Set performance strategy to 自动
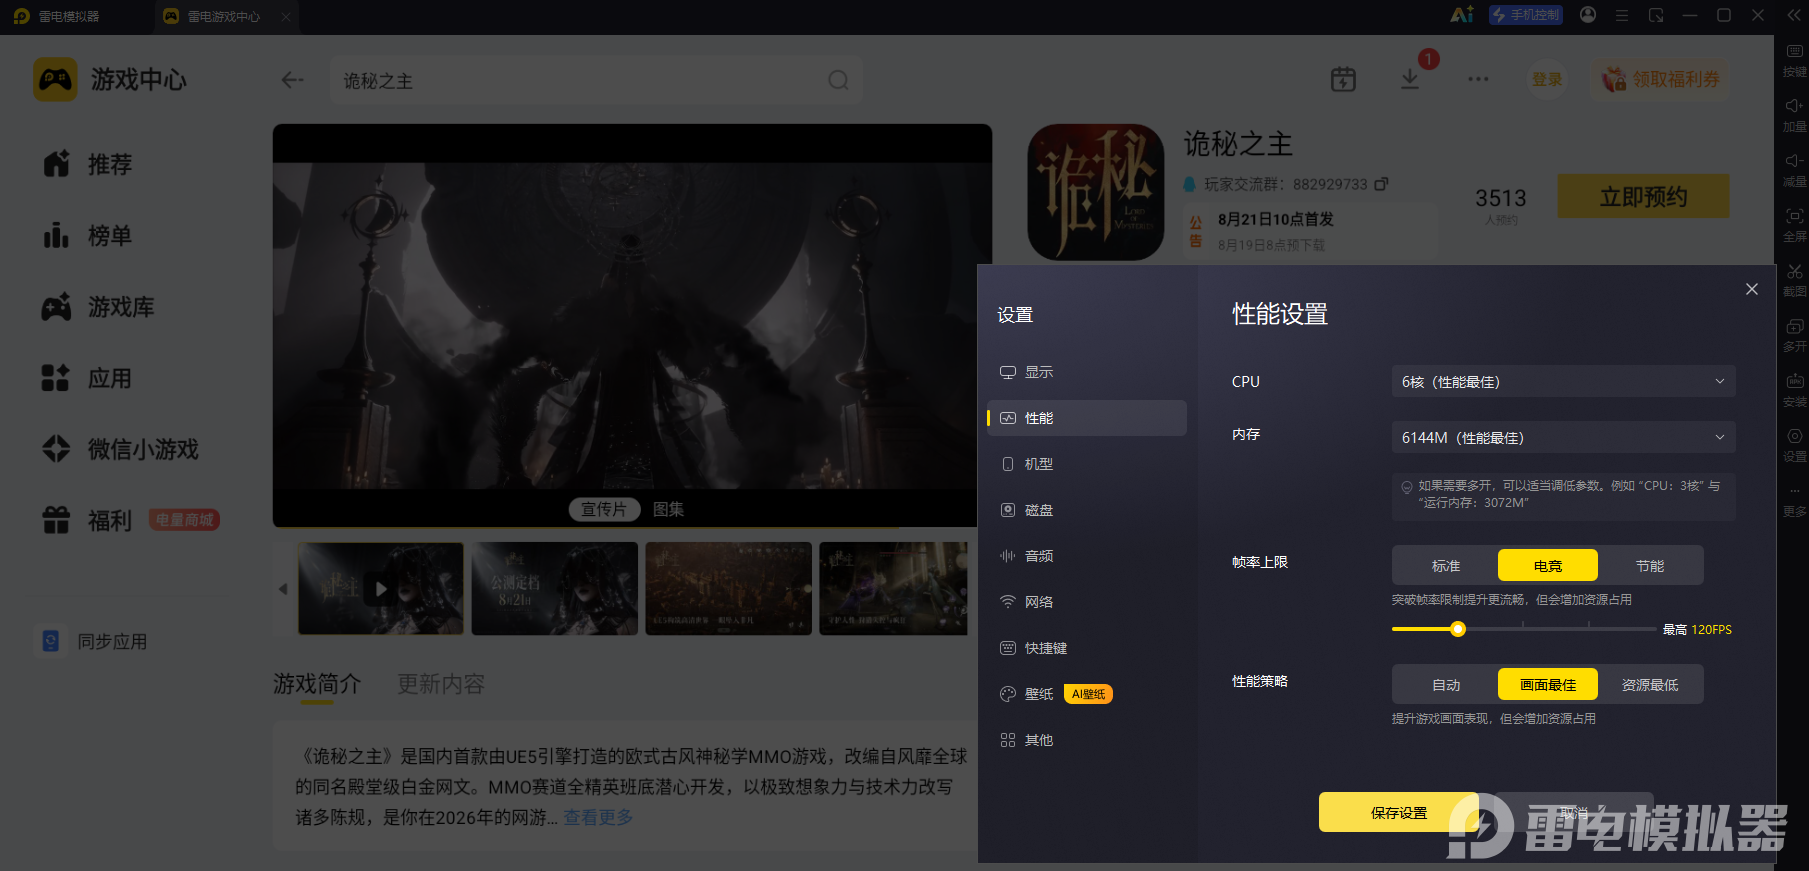The image size is (1809, 871). coord(1446,685)
